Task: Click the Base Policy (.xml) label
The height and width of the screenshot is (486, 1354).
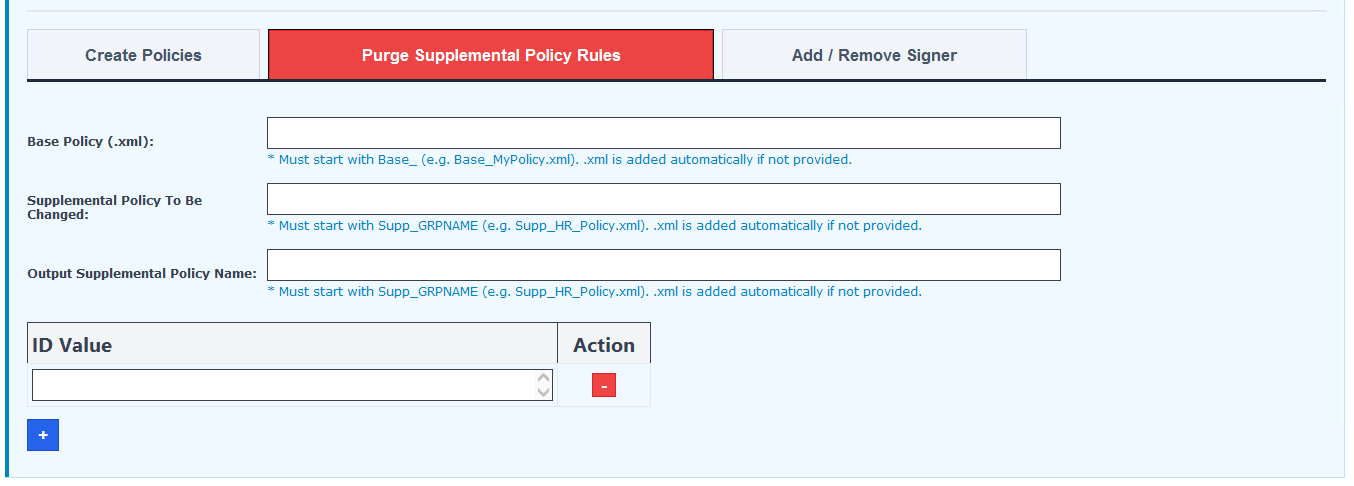Action: click(90, 141)
